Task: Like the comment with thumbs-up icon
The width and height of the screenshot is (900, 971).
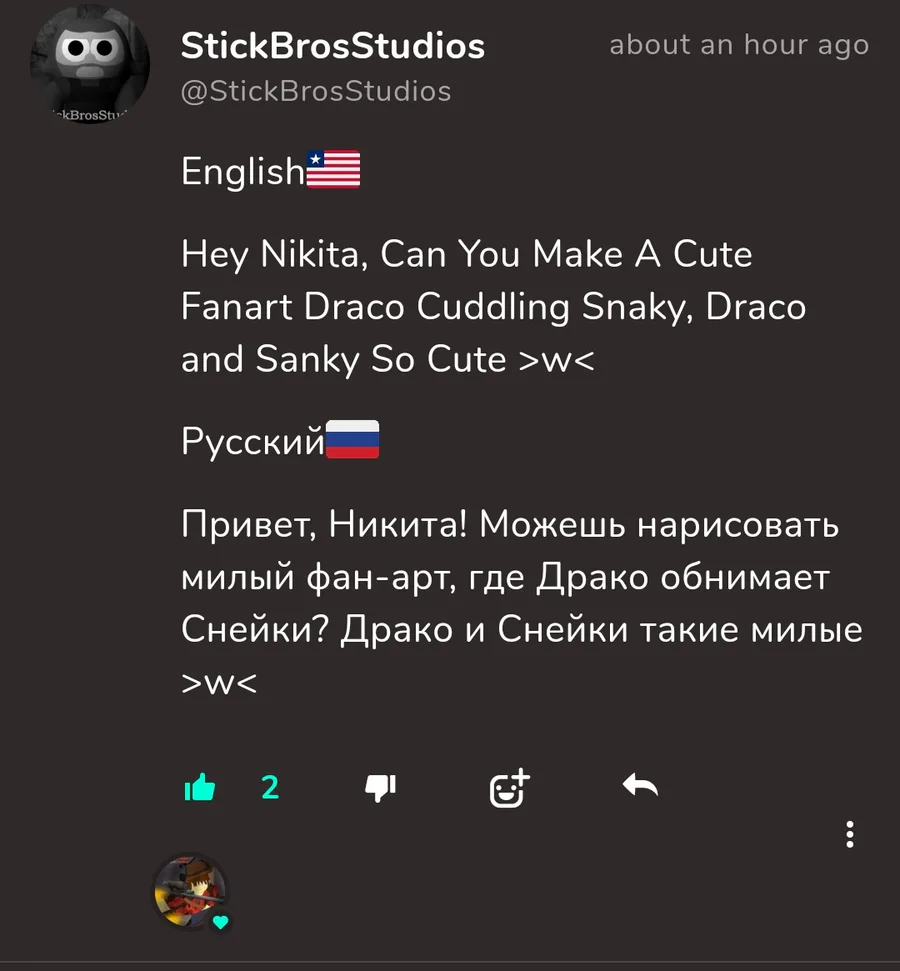Action: [x=200, y=788]
